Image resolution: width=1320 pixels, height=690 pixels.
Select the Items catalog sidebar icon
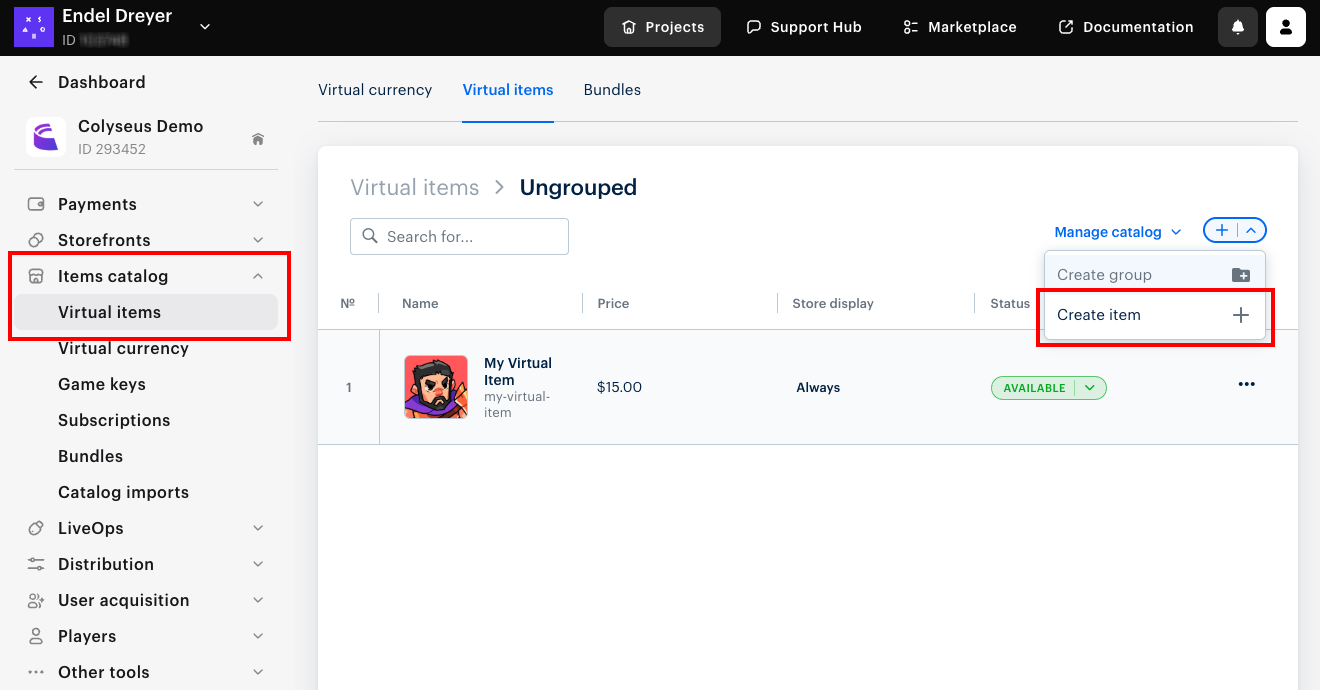[x=35, y=276]
